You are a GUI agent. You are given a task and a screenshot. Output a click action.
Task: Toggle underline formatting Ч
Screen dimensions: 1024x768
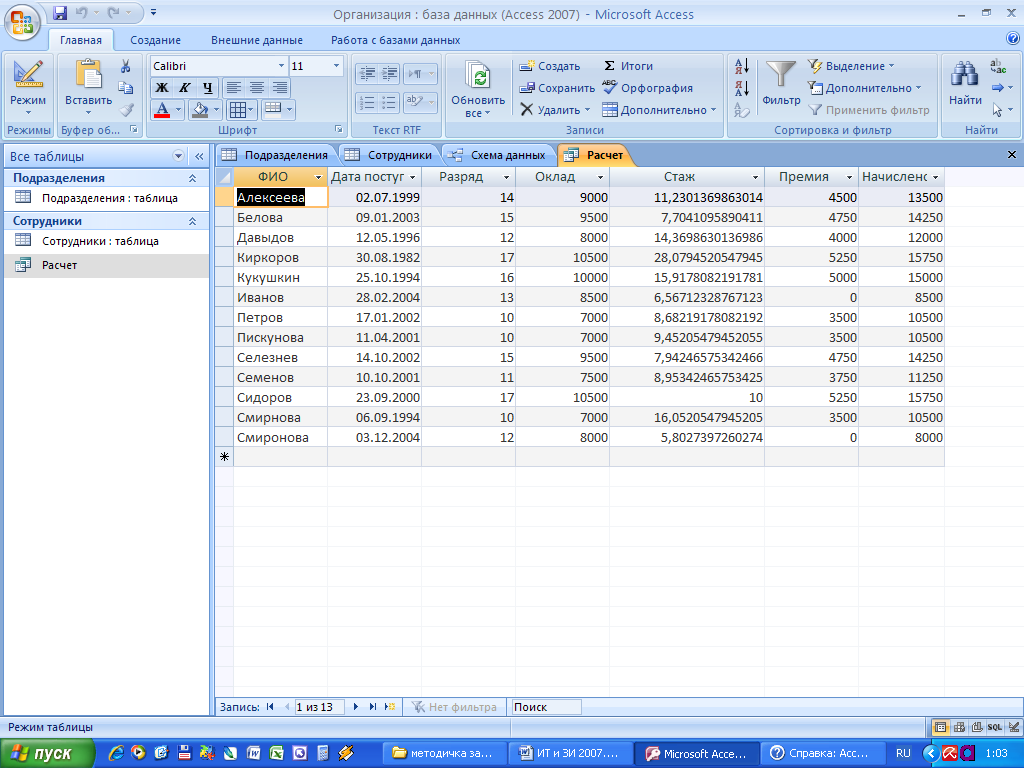208,88
